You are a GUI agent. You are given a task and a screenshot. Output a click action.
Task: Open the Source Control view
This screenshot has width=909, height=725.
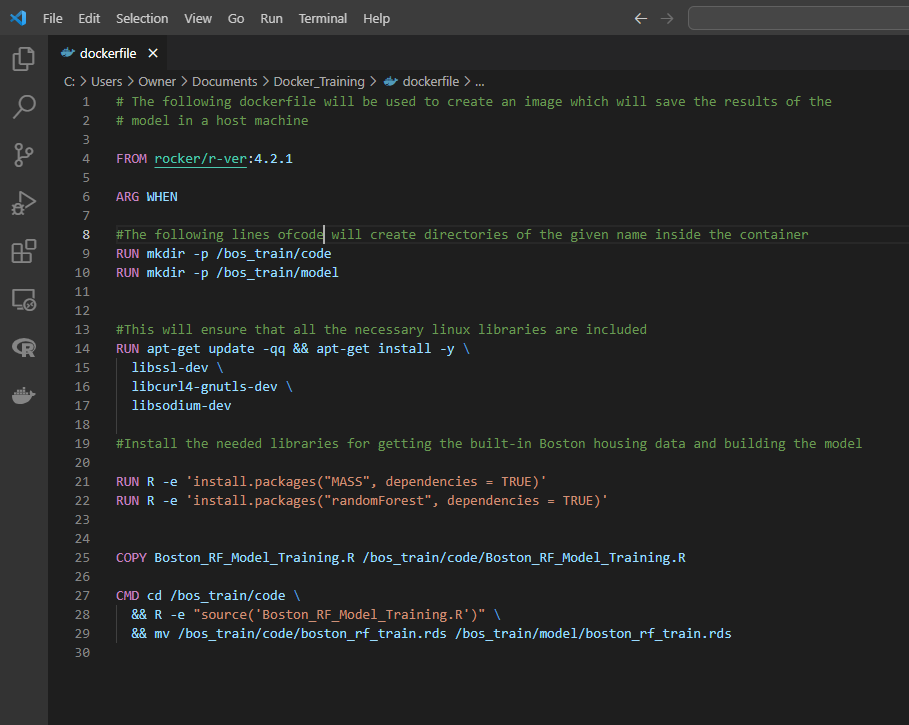pos(23,155)
